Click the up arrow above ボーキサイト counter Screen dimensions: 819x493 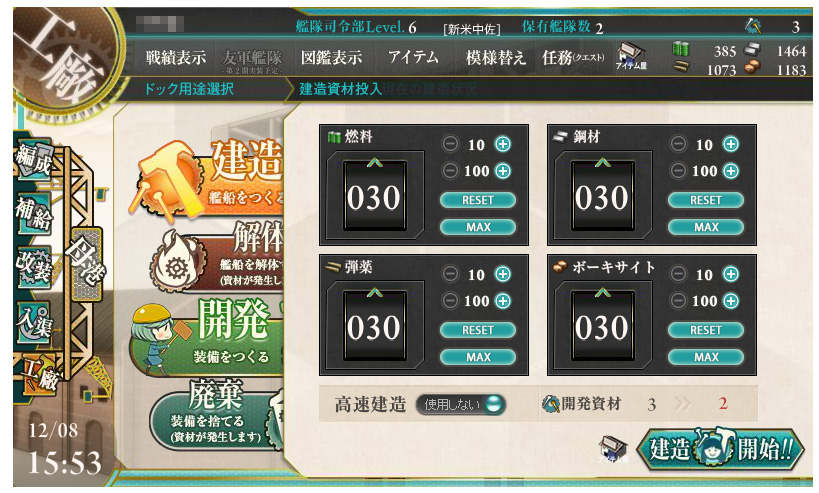pos(602,292)
